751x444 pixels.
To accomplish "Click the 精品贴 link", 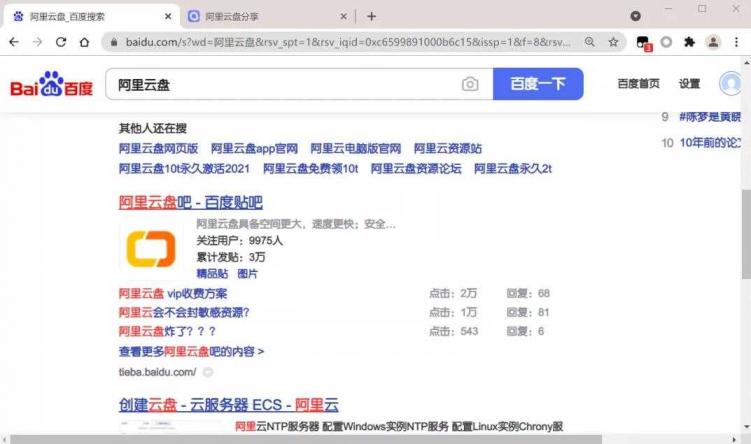I will pos(212,273).
